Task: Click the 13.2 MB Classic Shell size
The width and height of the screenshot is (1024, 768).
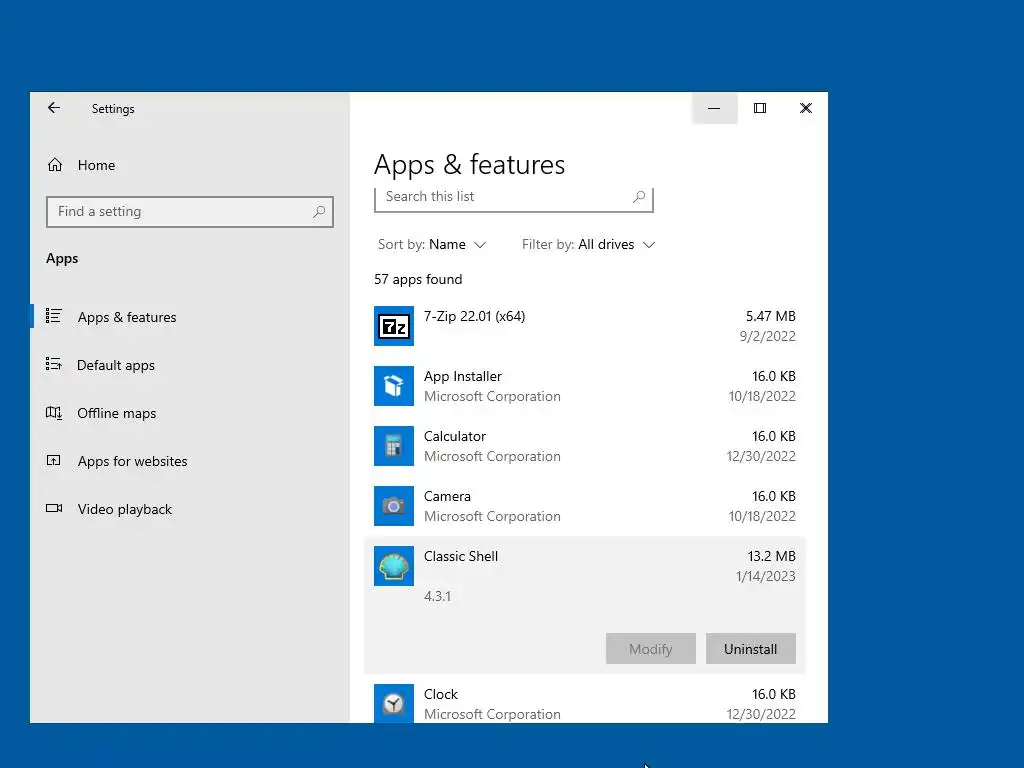Action: coord(771,556)
